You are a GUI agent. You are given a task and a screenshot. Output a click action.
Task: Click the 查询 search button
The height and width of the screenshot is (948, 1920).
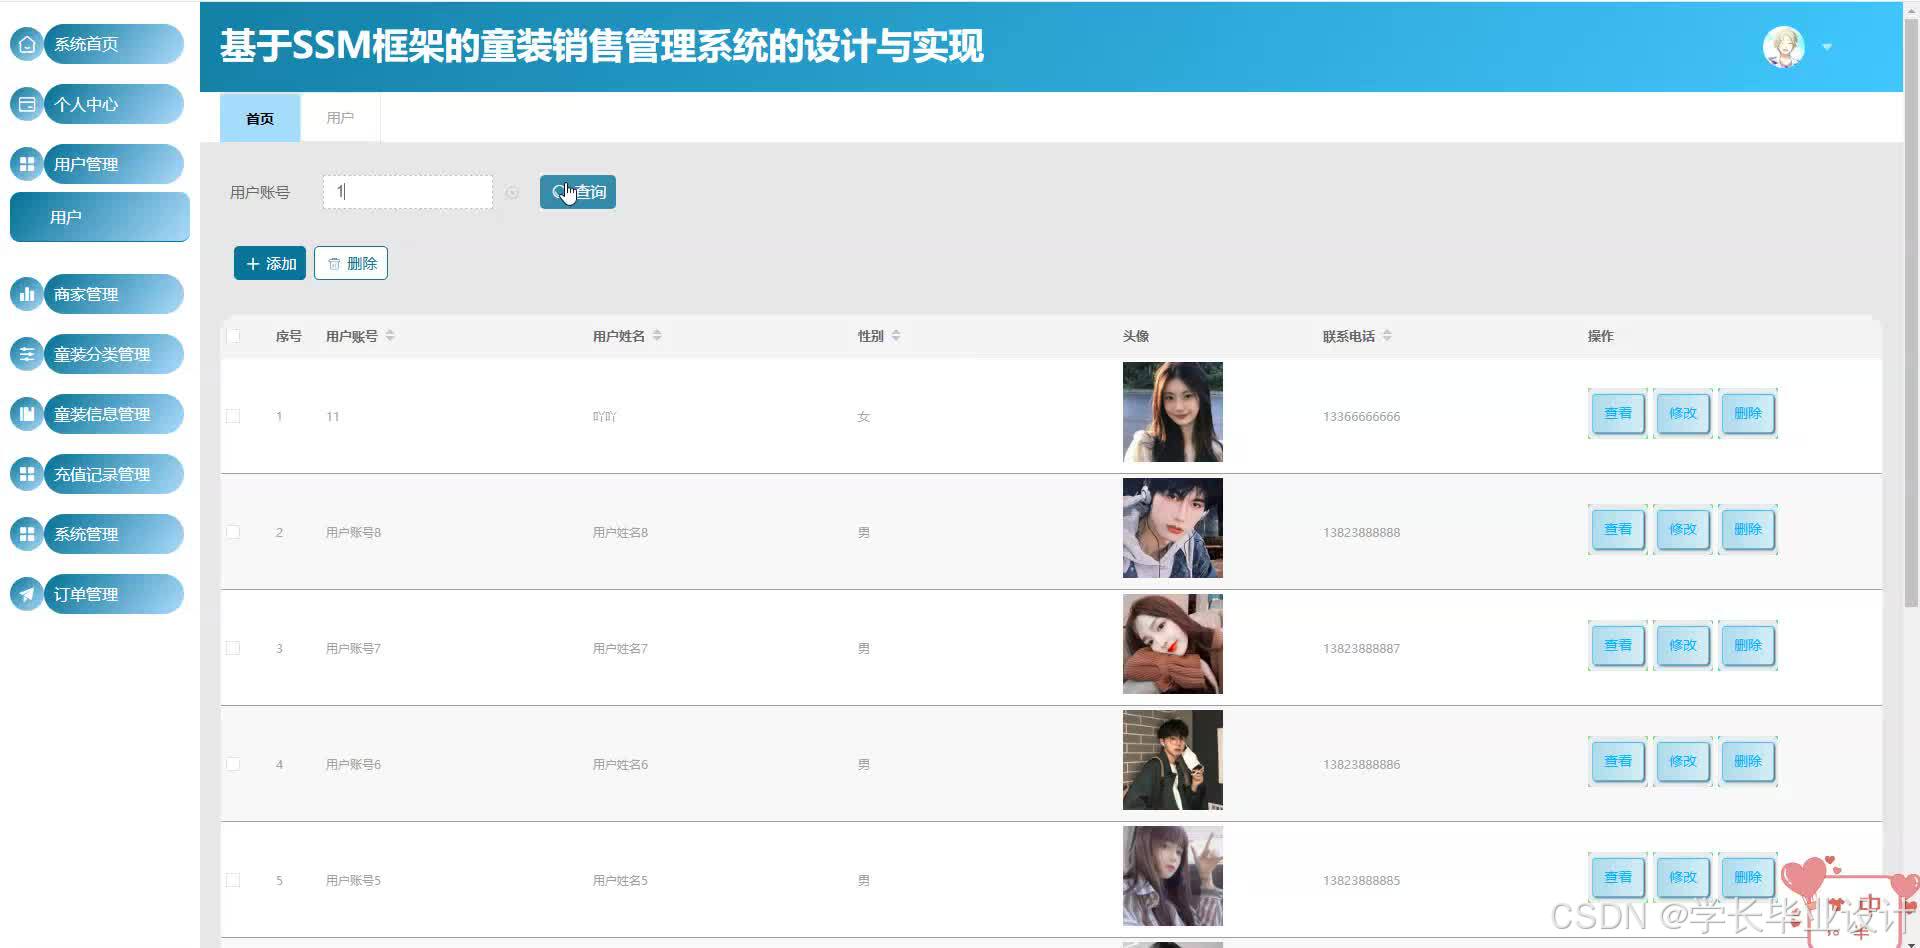[578, 192]
